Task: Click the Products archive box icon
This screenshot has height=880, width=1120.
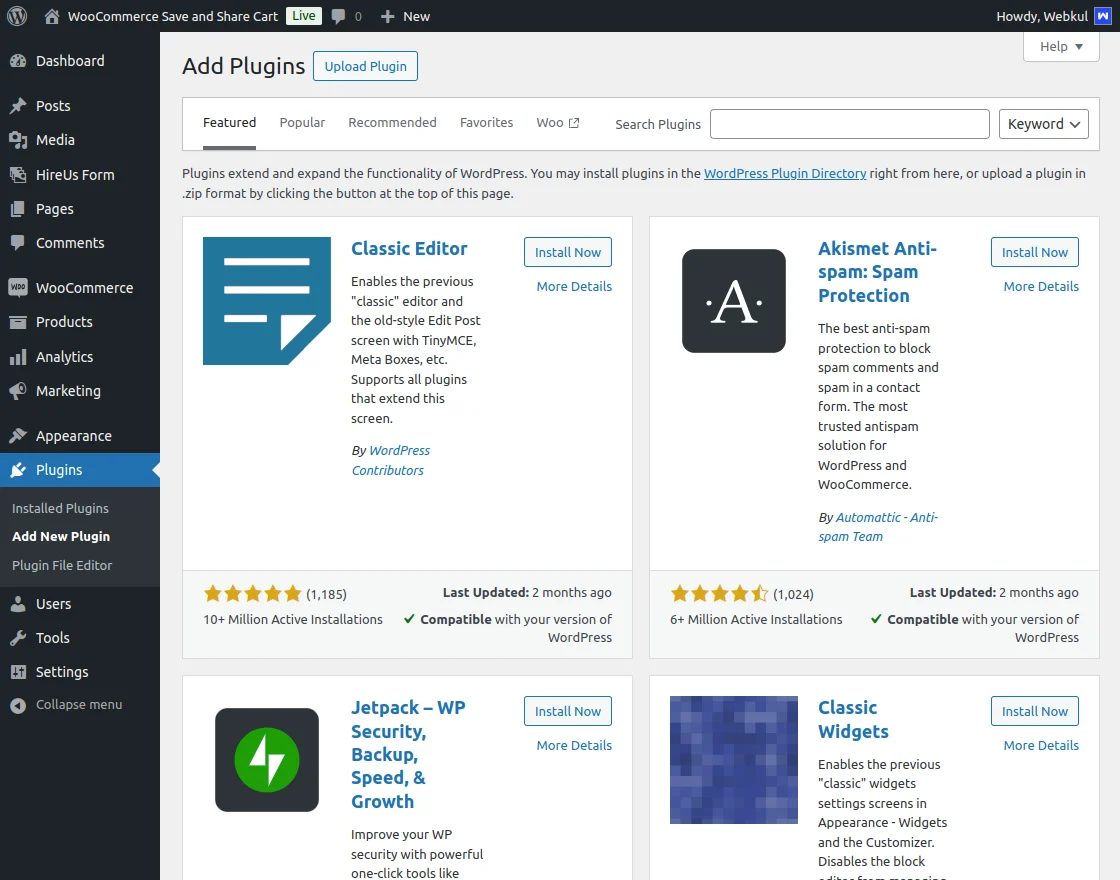Action: [18, 322]
